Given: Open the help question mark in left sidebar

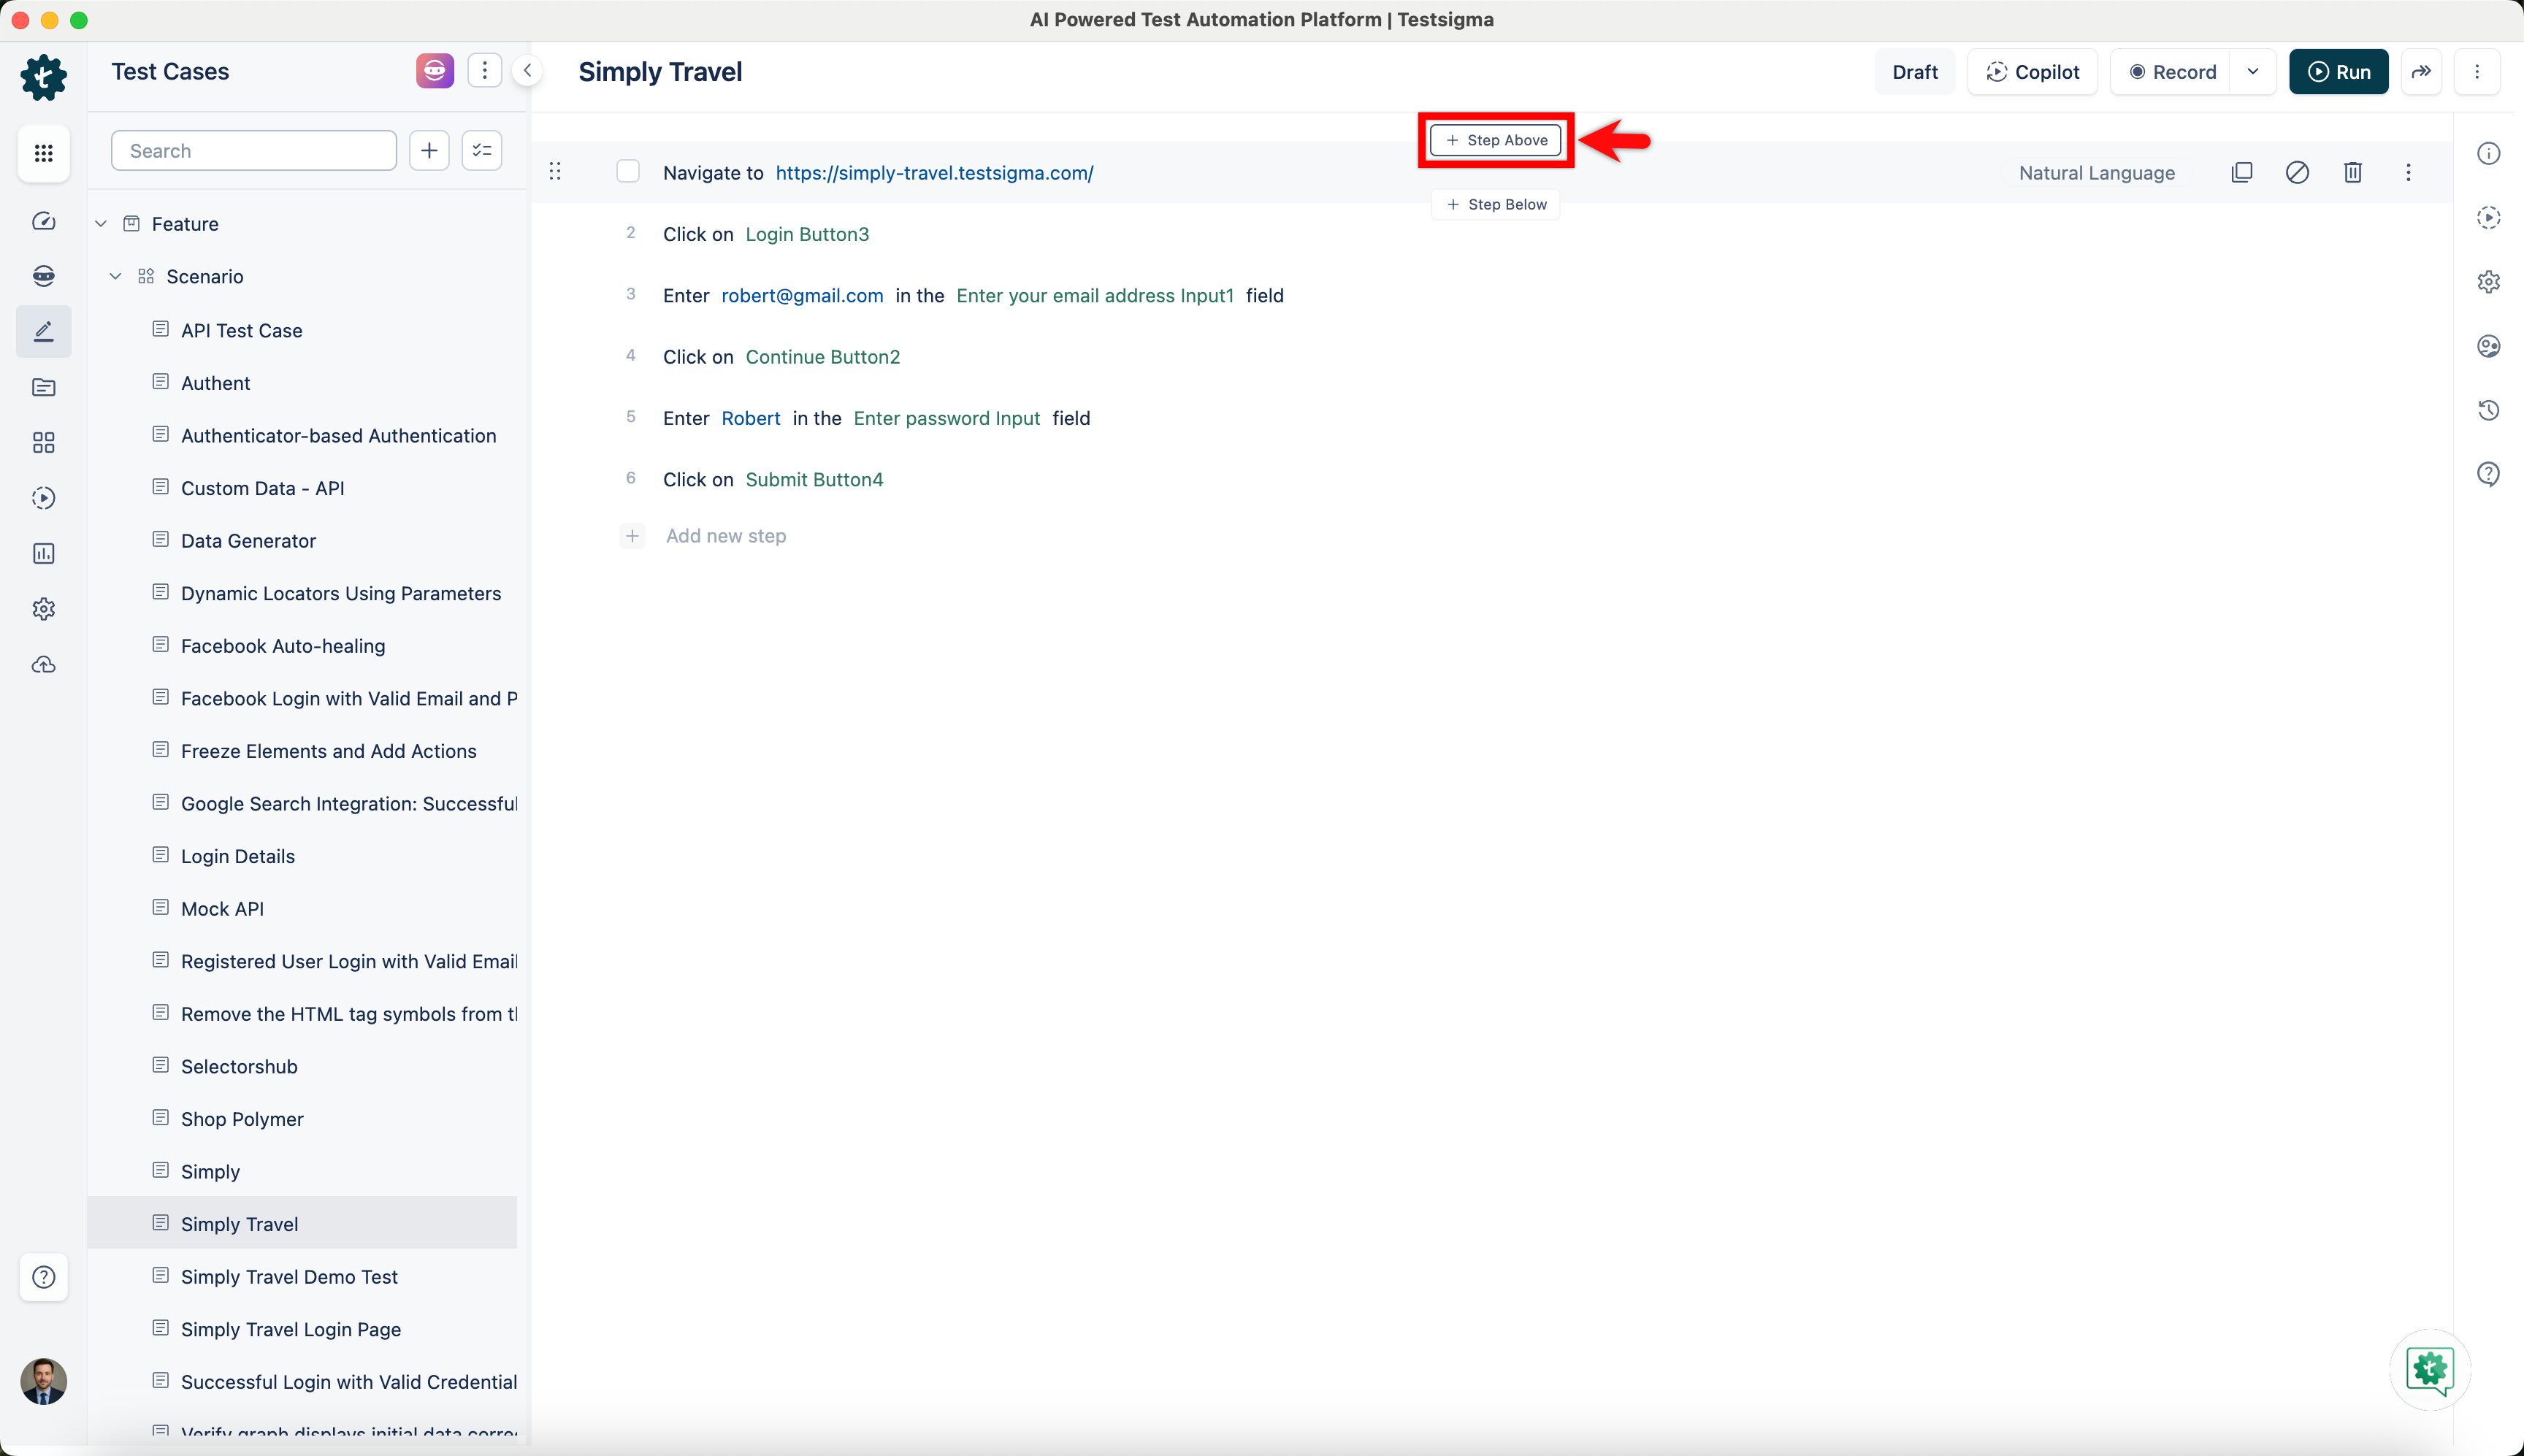Looking at the screenshot, I should click(x=43, y=1277).
